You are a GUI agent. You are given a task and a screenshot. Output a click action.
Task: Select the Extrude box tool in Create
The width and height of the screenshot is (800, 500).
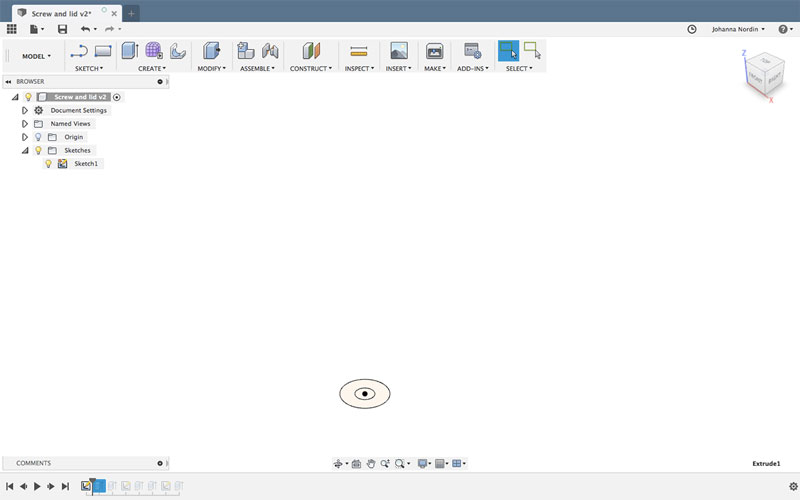(x=130, y=51)
